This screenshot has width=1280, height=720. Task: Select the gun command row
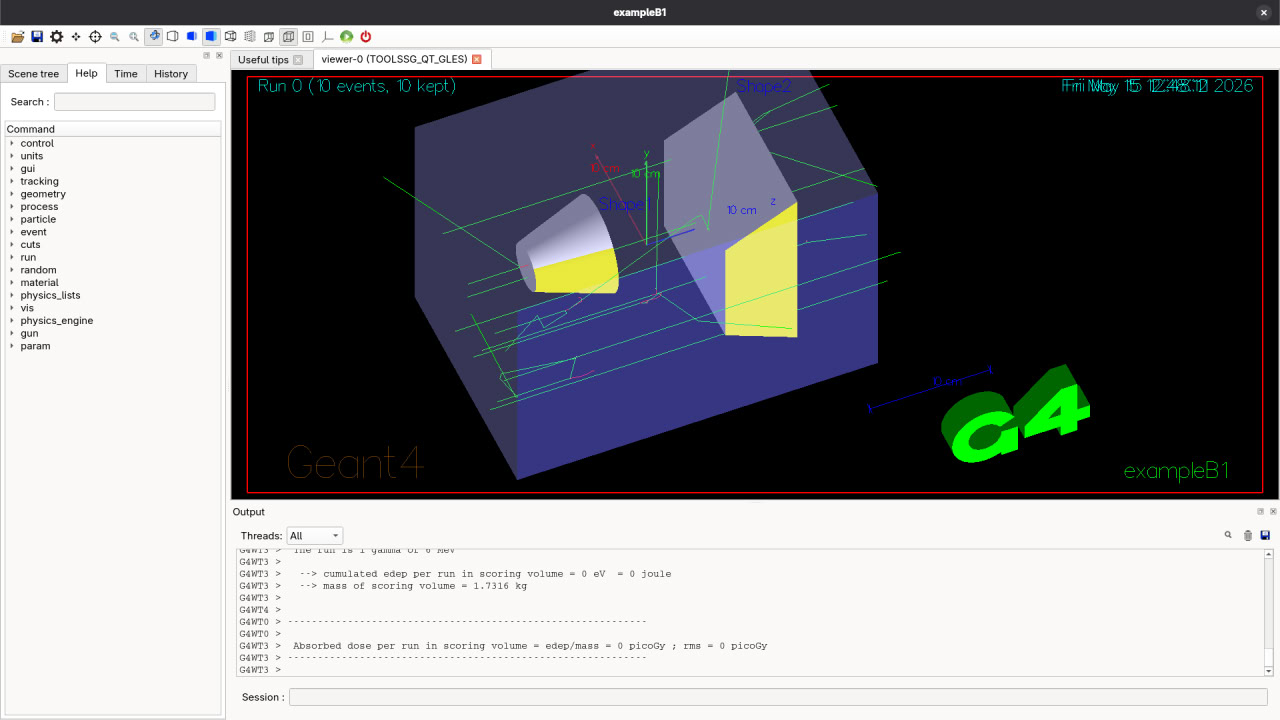click(x=113, y=333)
